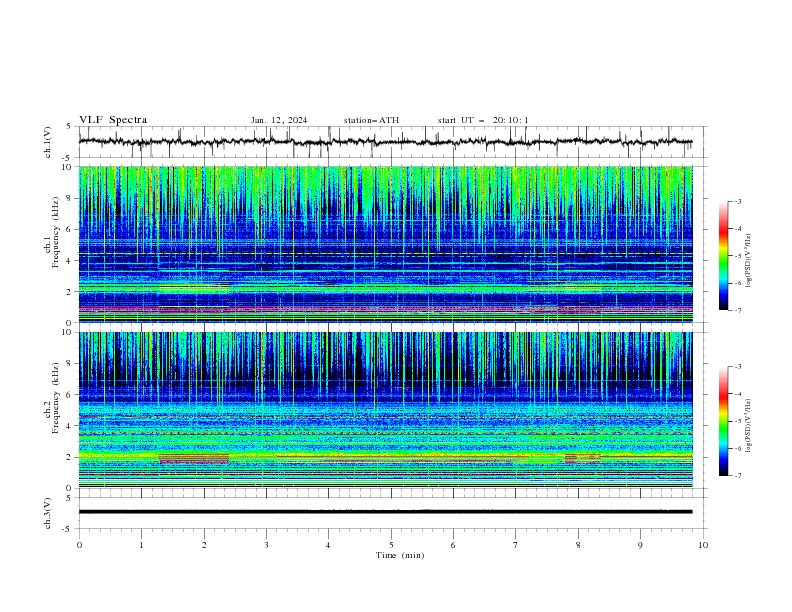Image resolution: width=792 pixels, height=612 pixels.
Task: Click the ch.1 PSD color scale bar
Action: (x=723, y=256)
